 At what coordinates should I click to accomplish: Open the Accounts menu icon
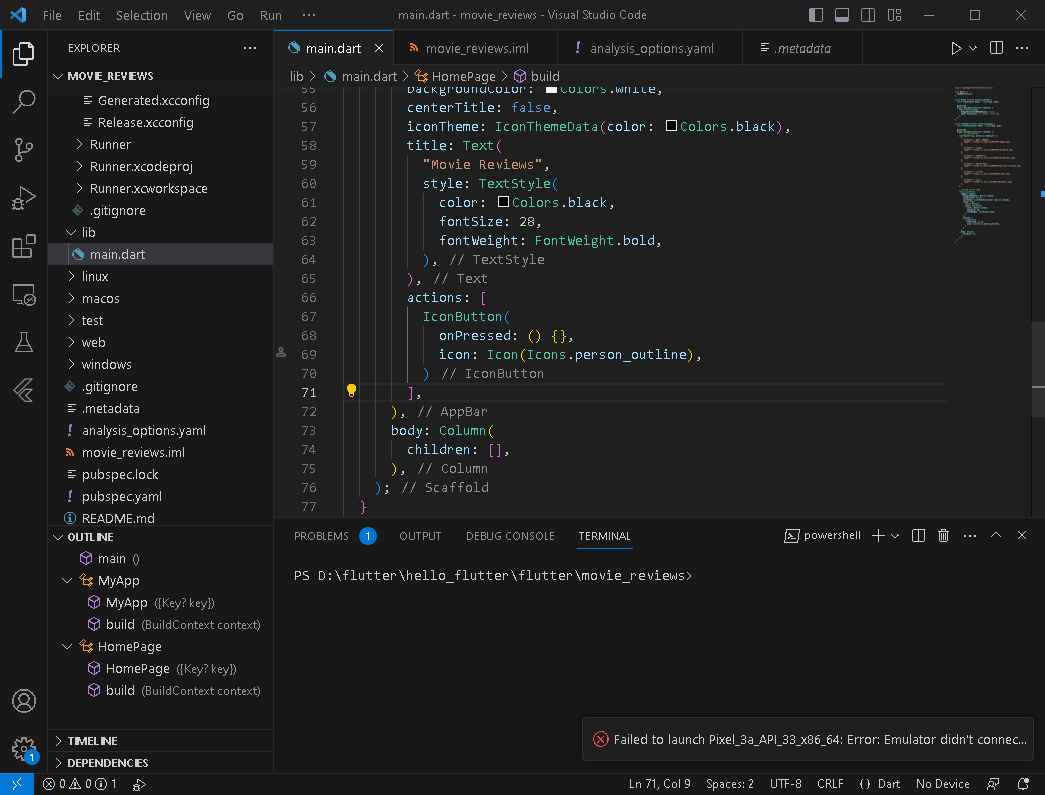[23, 701]
